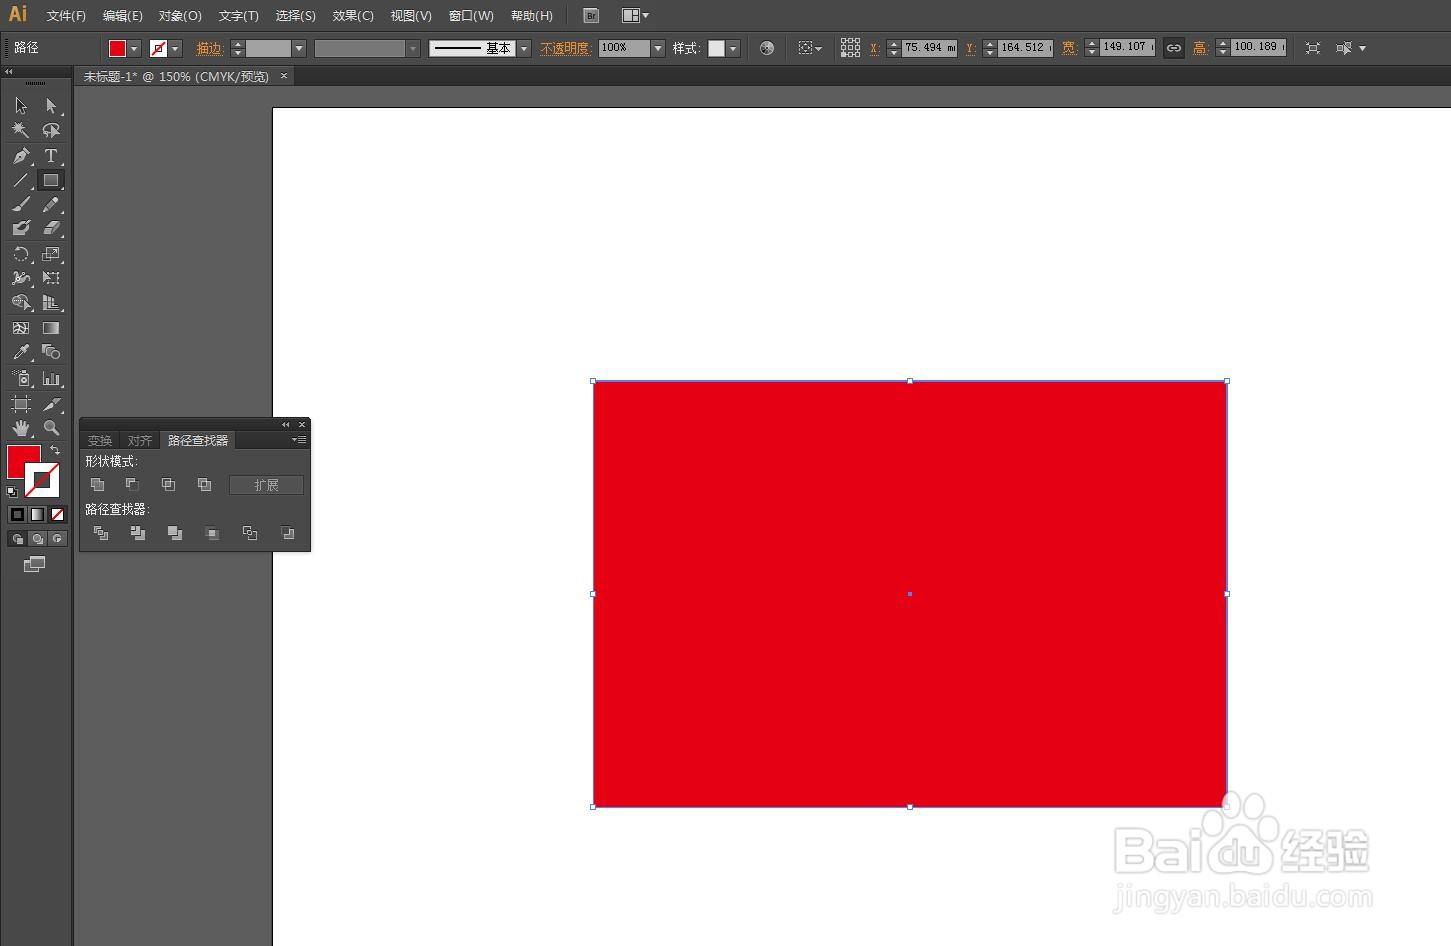The image size is (1451, 946).
Task: Select the Blob Brush tool
Action: click(x=21, y=229)
